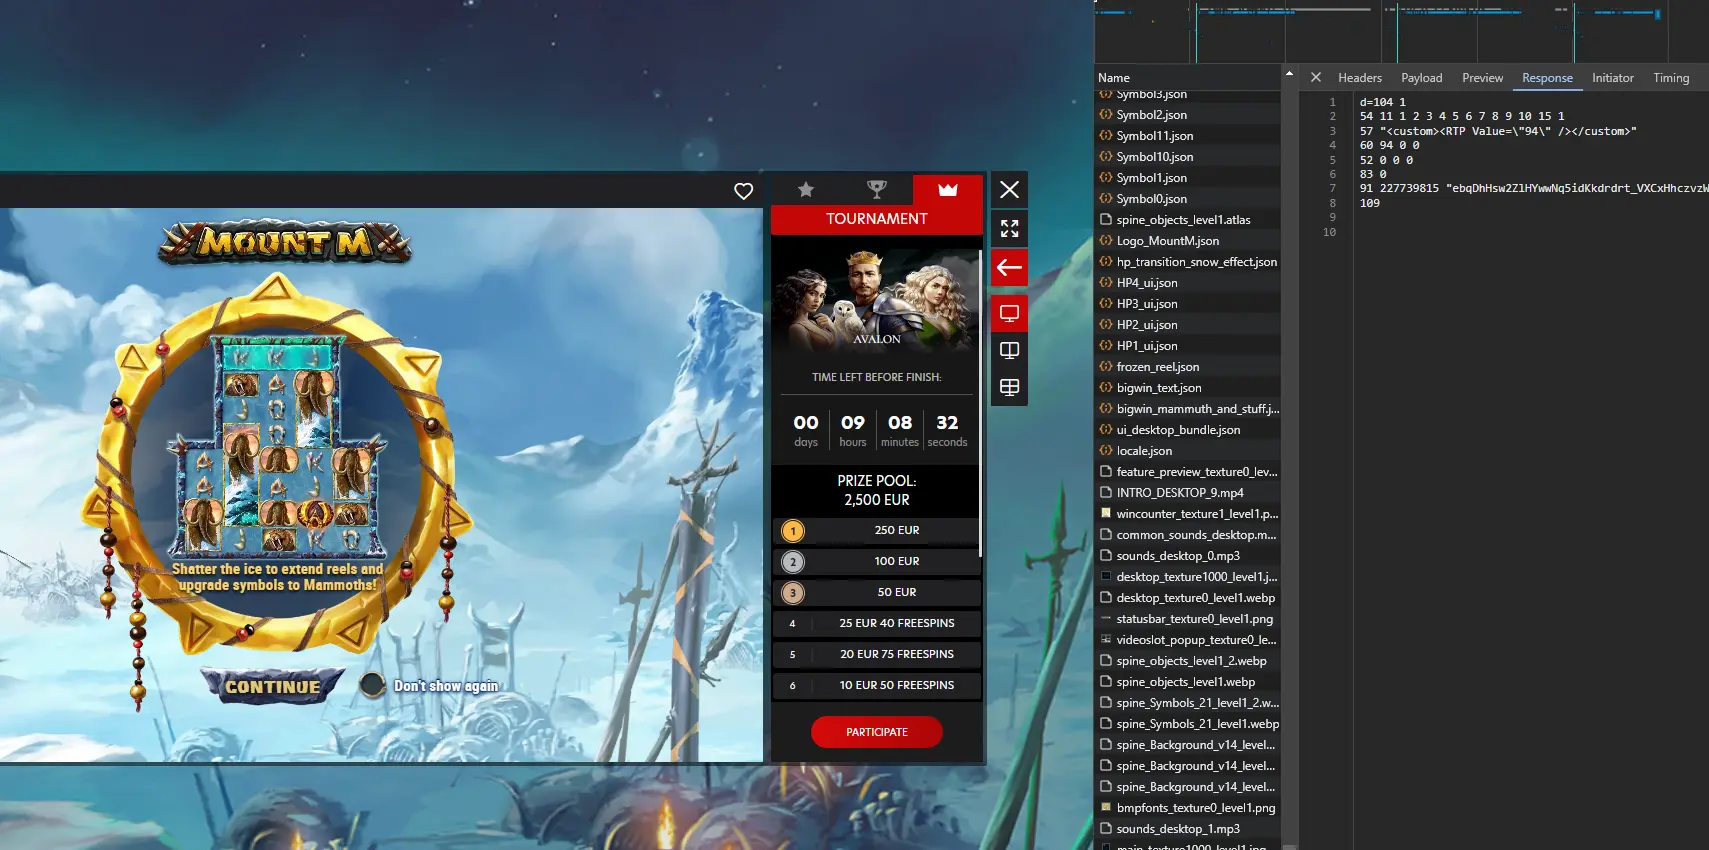Click the Mount M game logo
This screenshot has height=850, width=1709.
285,241
